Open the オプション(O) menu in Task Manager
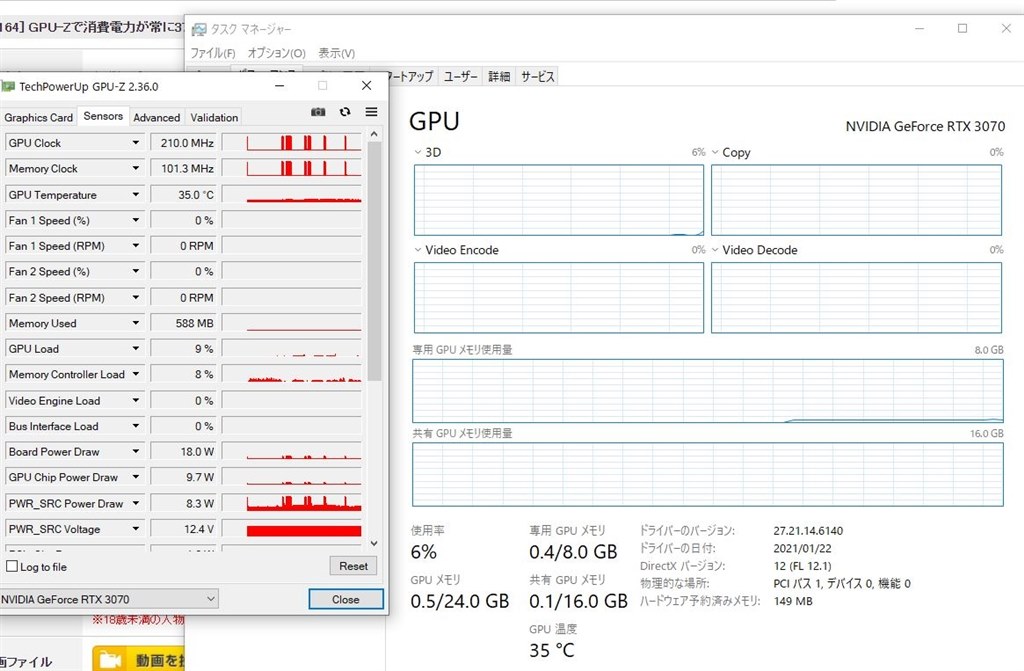1024x671 pixels. 276,53
